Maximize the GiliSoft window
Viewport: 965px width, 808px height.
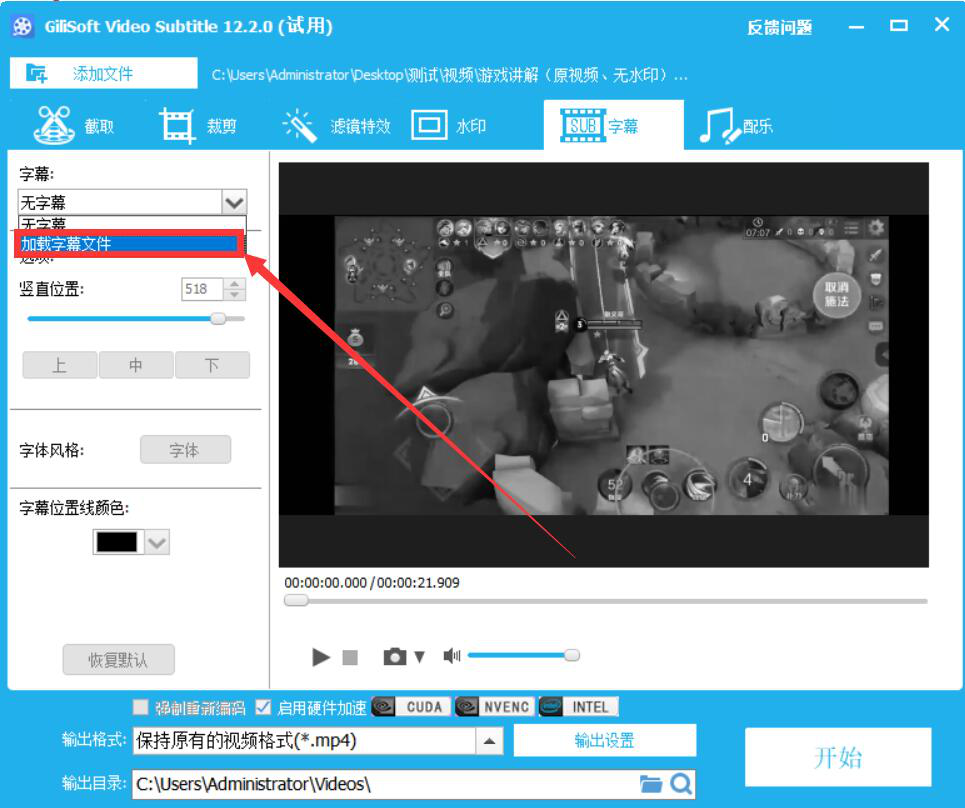[899, 25]
